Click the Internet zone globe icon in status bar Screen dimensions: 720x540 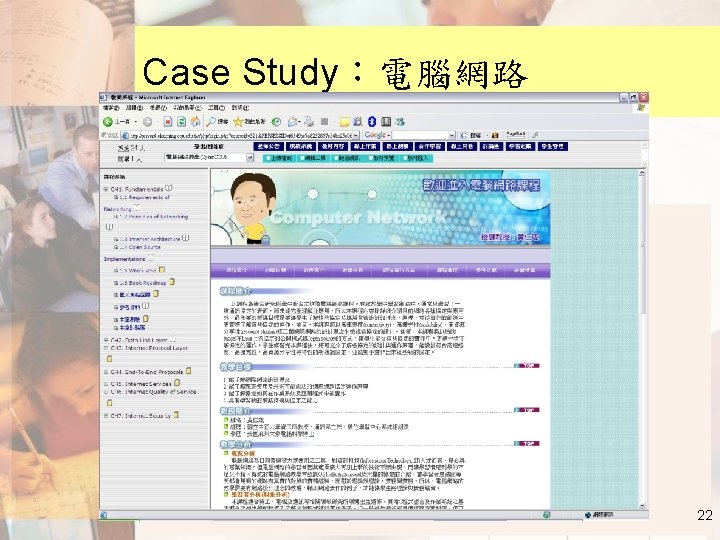pyautogui.click(x=587, y=515)
